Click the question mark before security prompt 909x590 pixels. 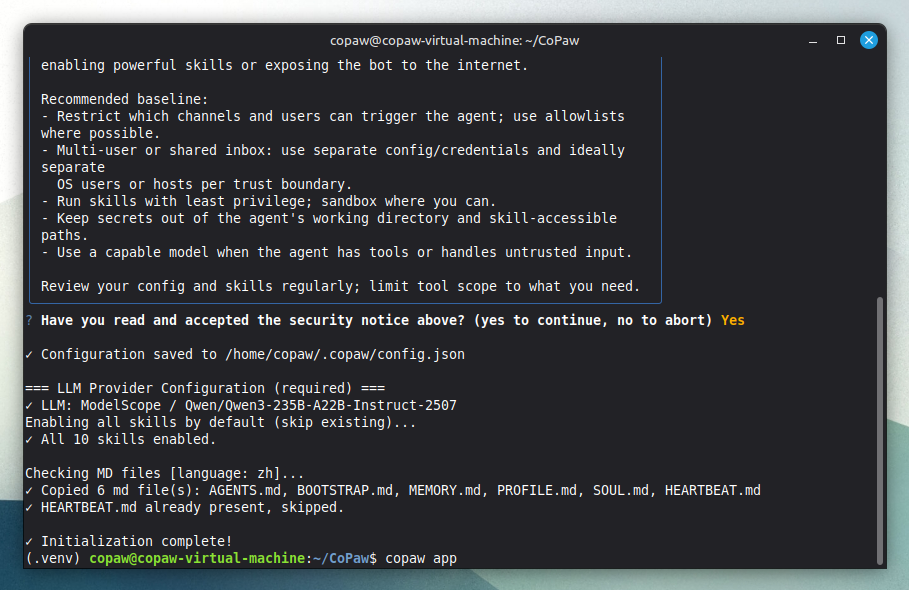point(29,321)
